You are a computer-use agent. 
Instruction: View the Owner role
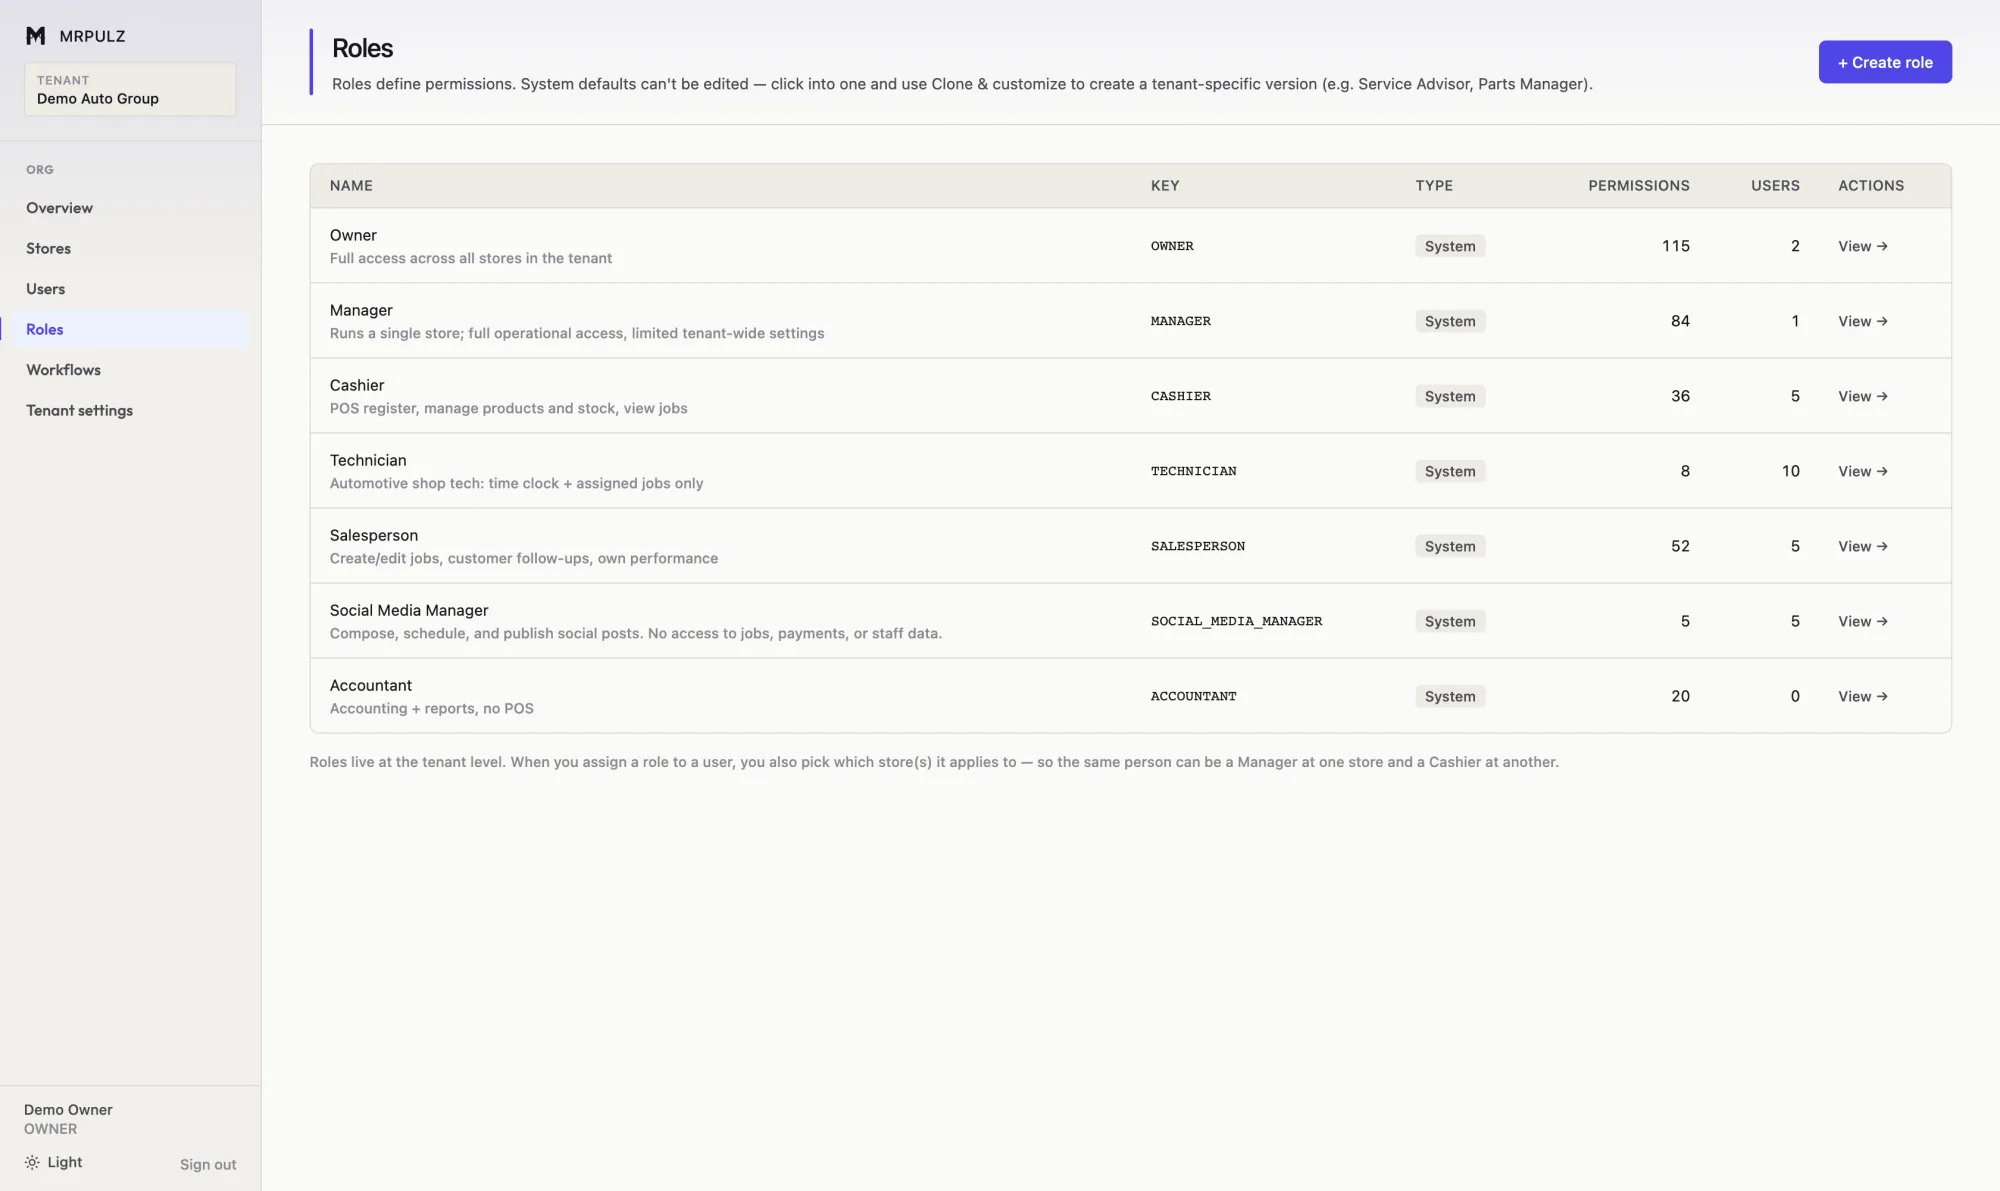click(1862, 246)
